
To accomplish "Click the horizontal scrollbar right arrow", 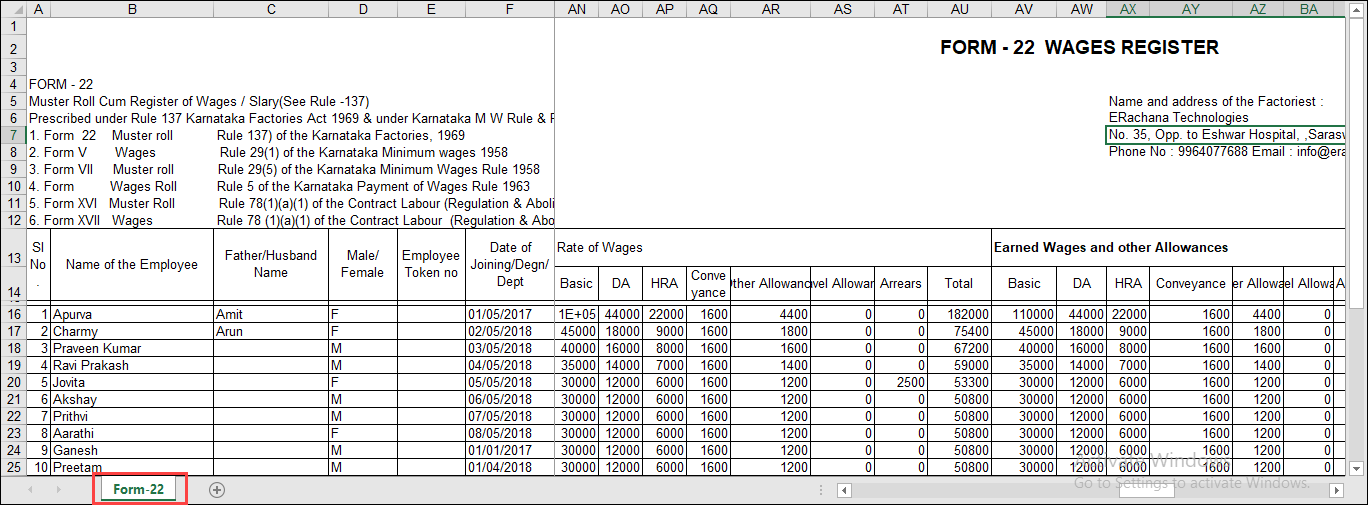I will pos(1335,490).
